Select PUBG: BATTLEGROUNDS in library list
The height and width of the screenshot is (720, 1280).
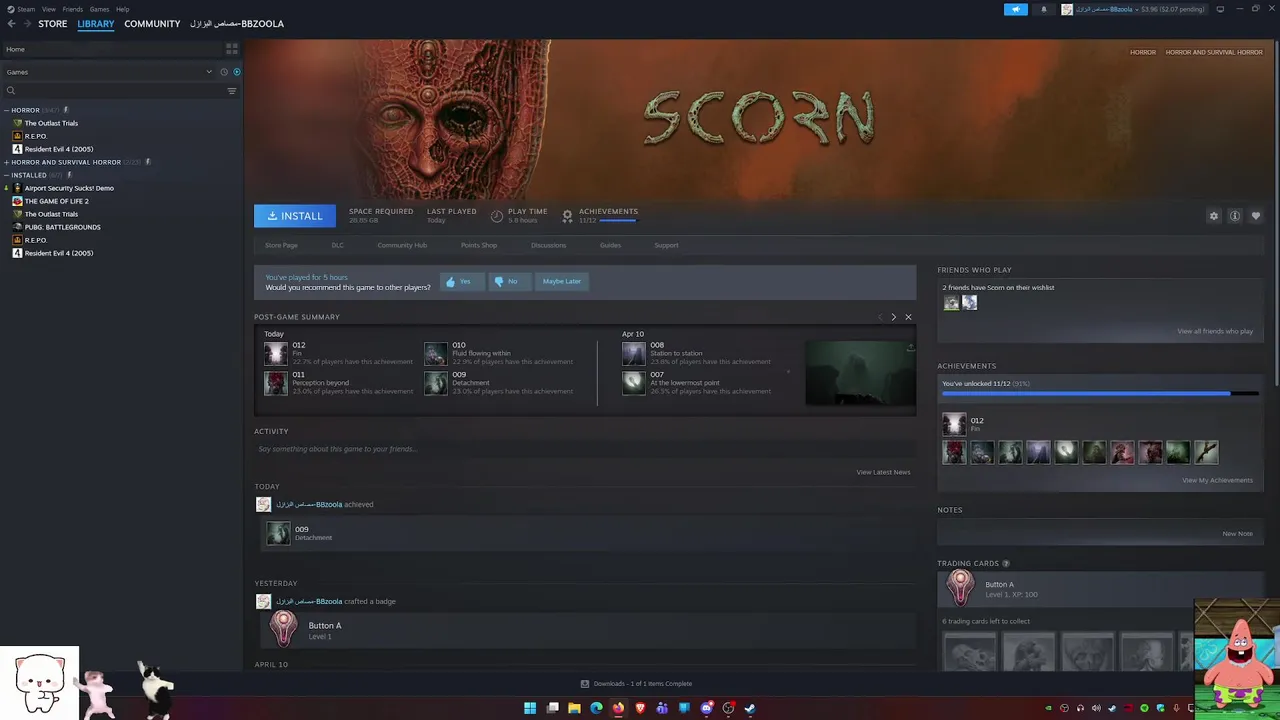point(62,227)
